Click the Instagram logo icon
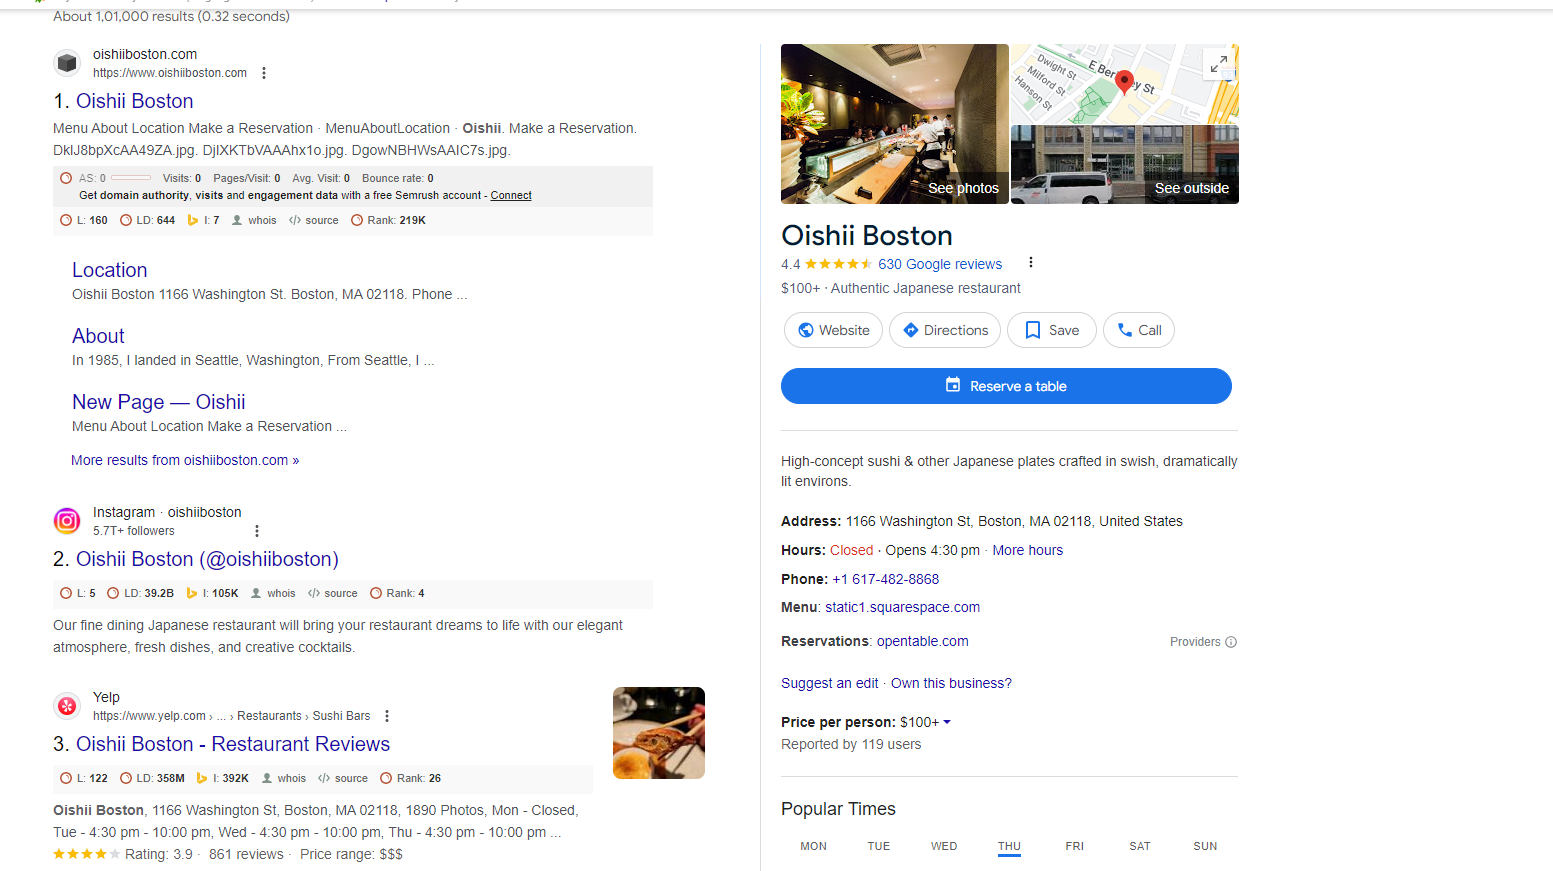The width and height of the screenshot is (1553, 871). tap(67, 521)
